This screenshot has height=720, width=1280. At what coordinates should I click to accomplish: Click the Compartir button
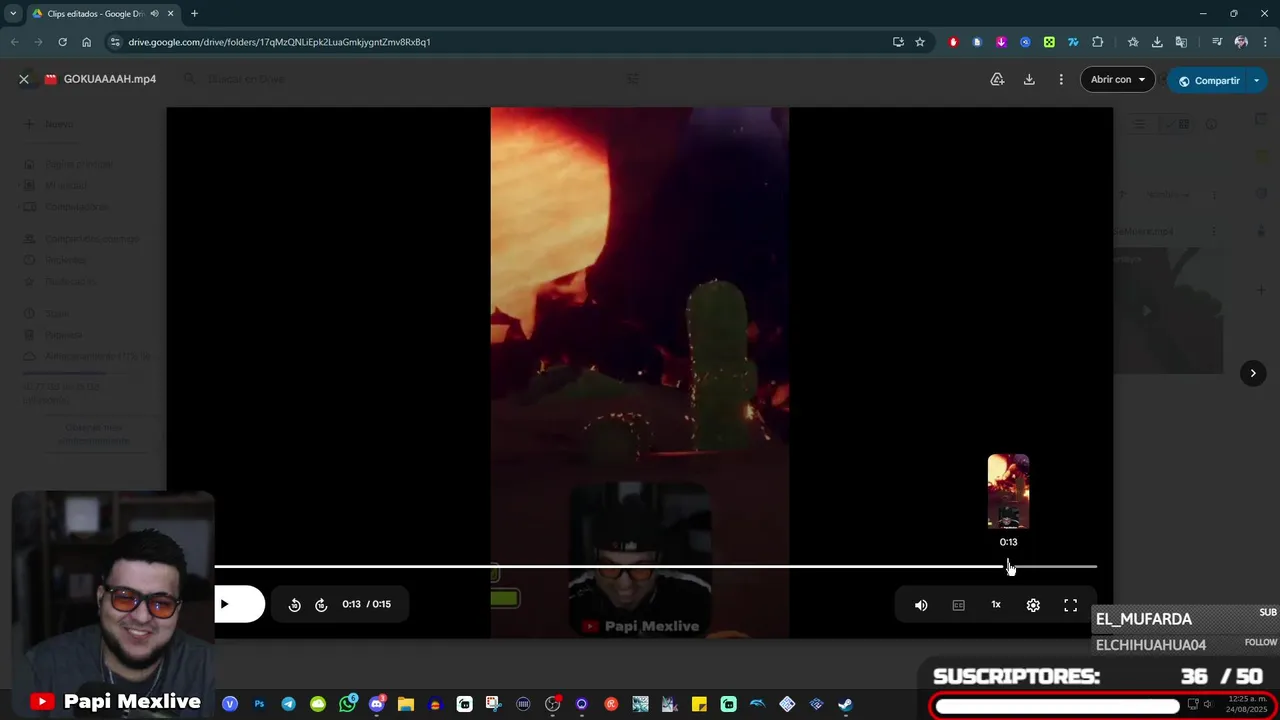(x=1208, y=80)
